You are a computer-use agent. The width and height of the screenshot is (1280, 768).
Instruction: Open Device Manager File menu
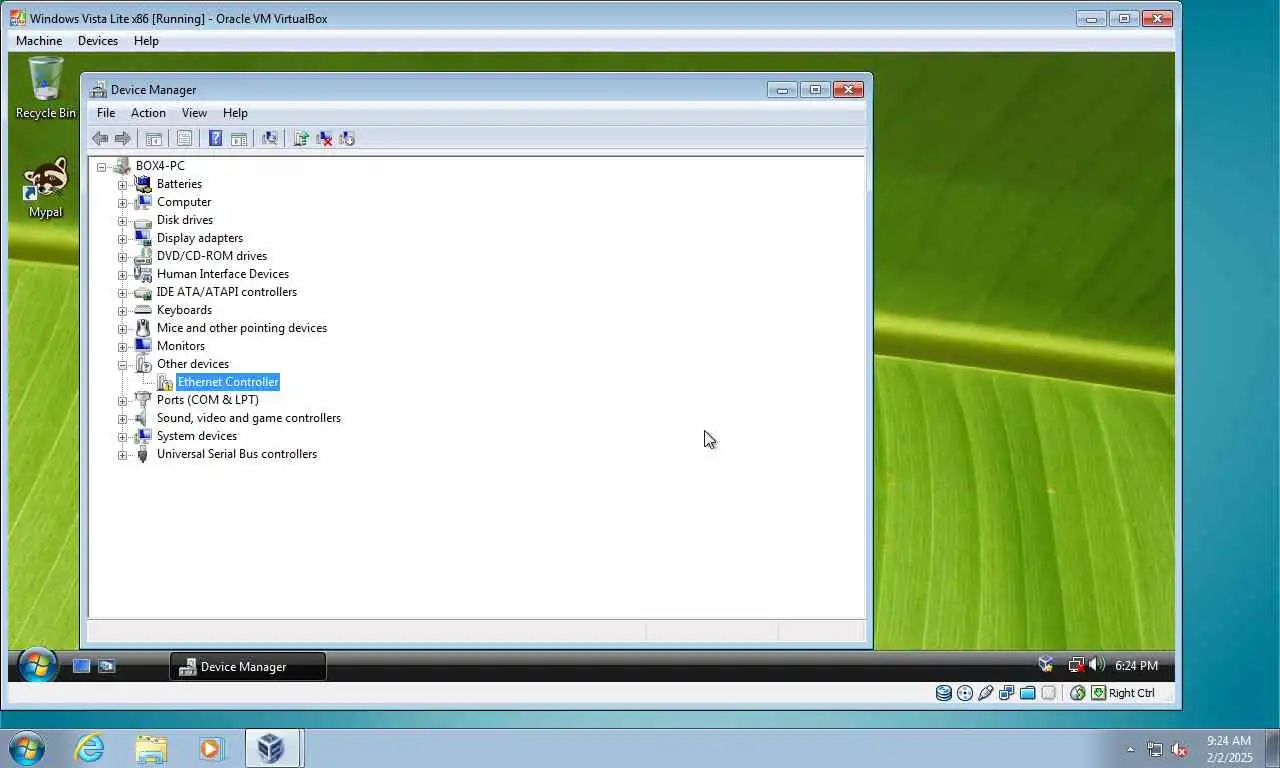coord(106,113)
